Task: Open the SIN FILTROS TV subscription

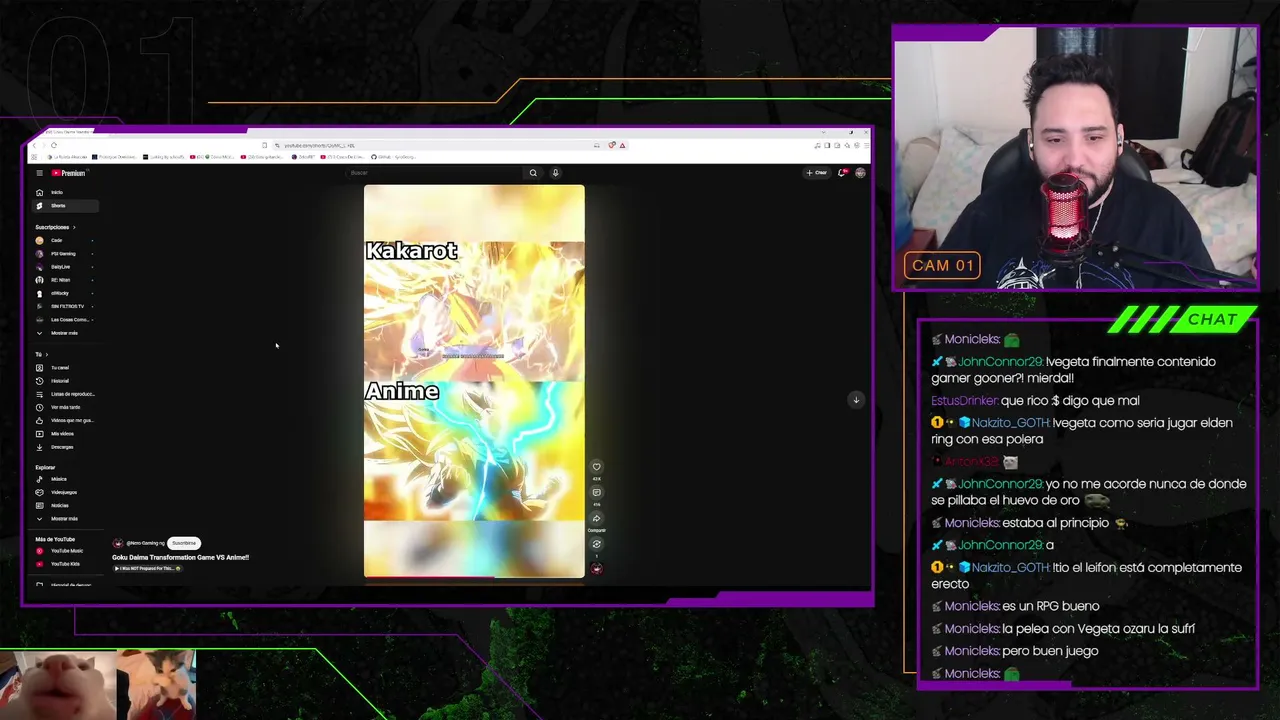Action: point(63,306)
